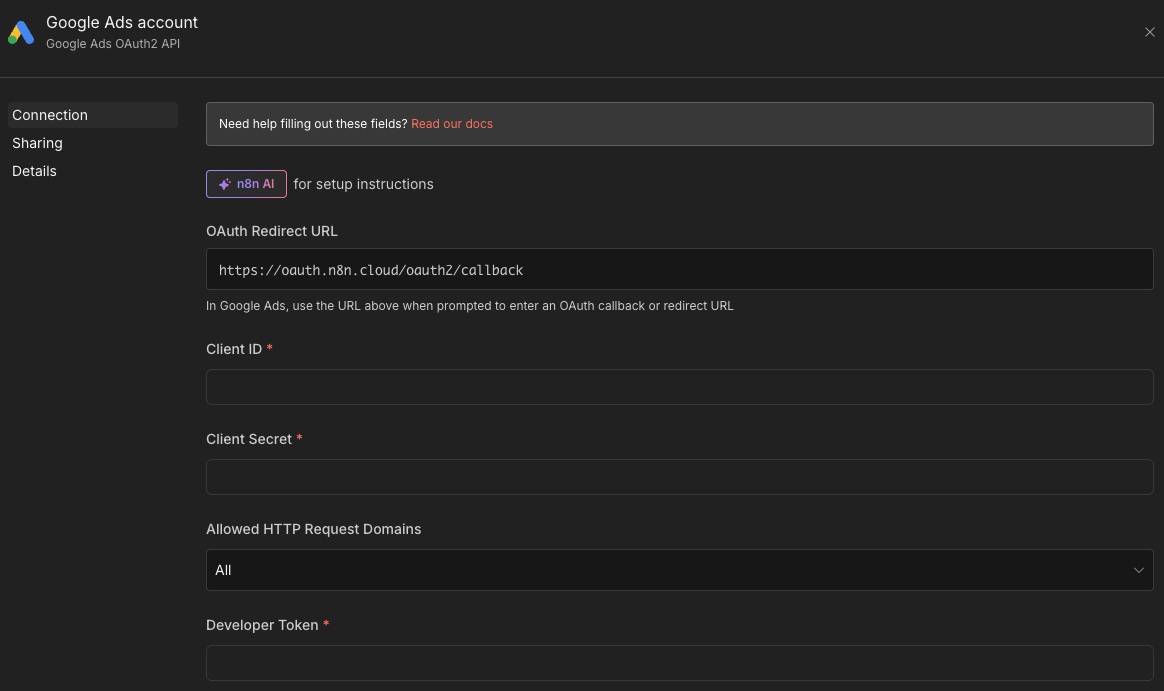Click the 'Google Ads account' credential title
1164x691 pixels.
122,22
